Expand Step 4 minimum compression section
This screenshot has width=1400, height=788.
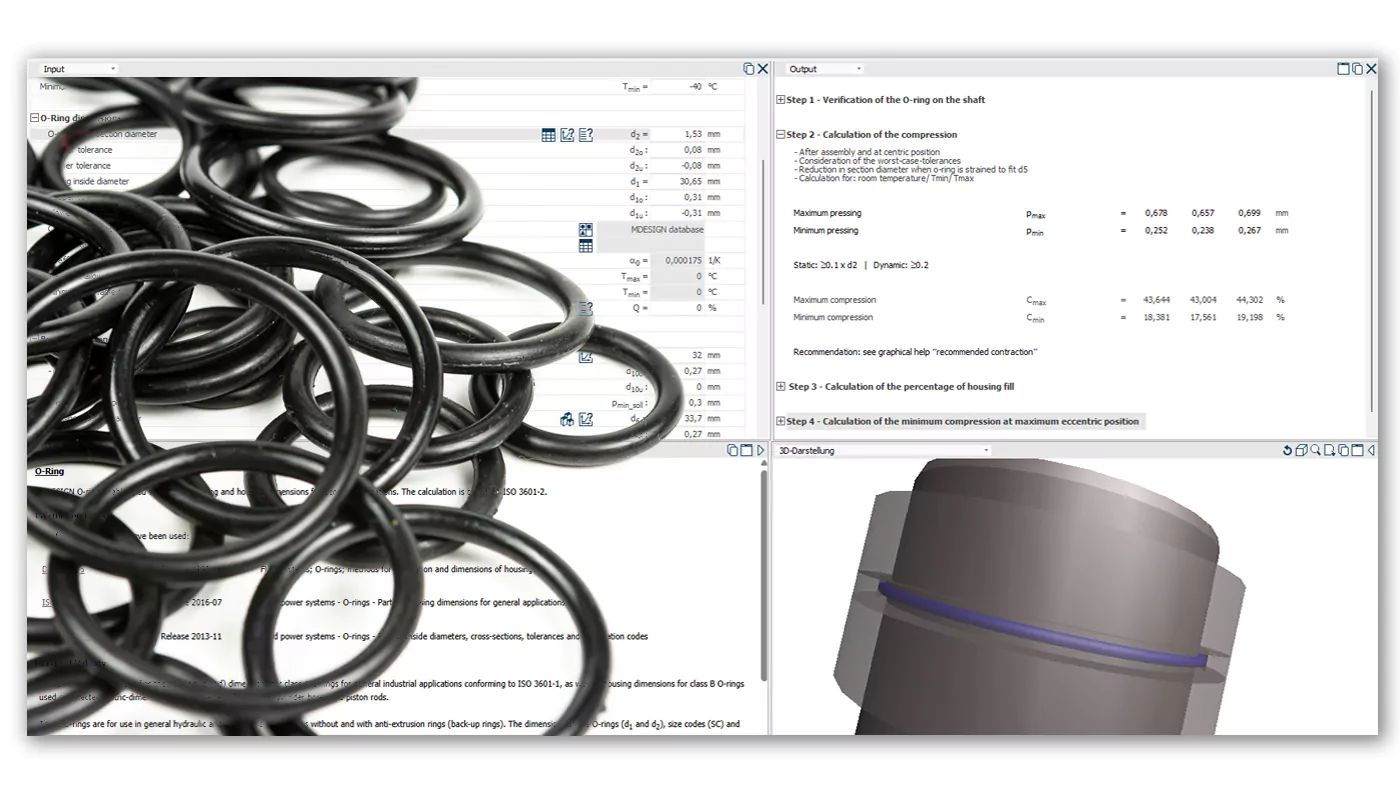(781, 422)
